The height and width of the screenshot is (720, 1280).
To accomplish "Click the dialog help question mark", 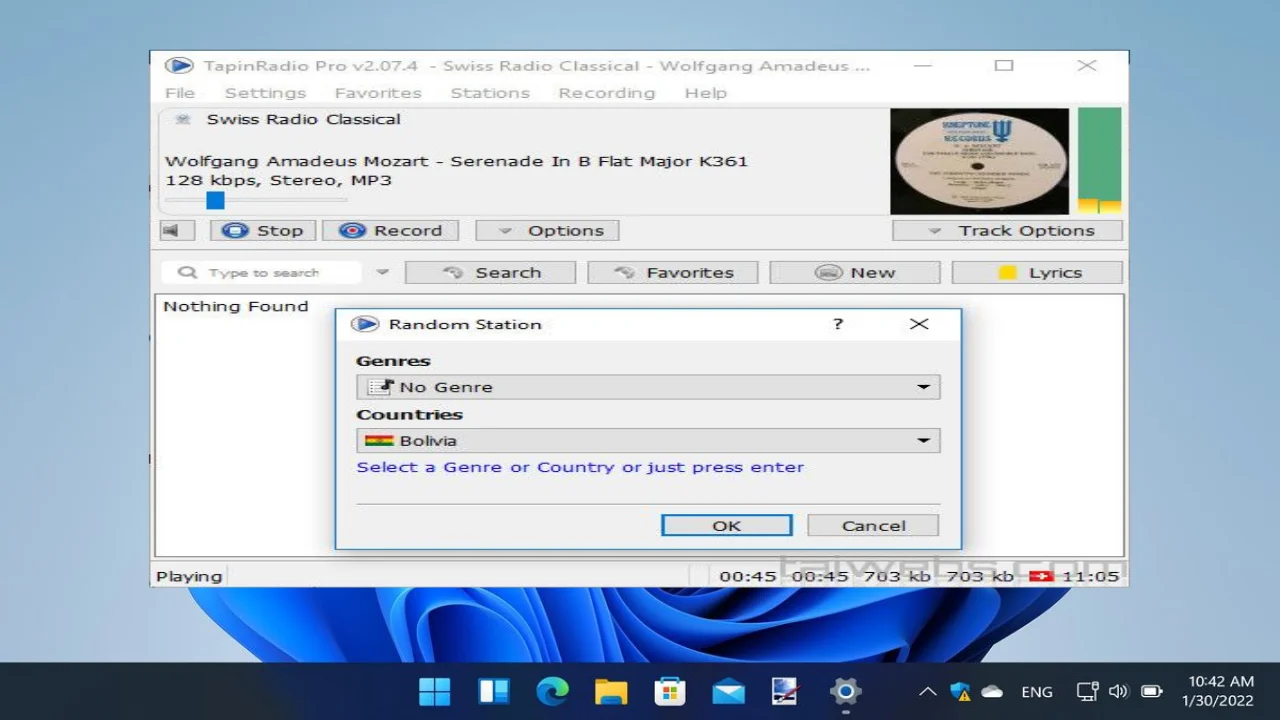I will pyautogui.click(x=838, y=324).
